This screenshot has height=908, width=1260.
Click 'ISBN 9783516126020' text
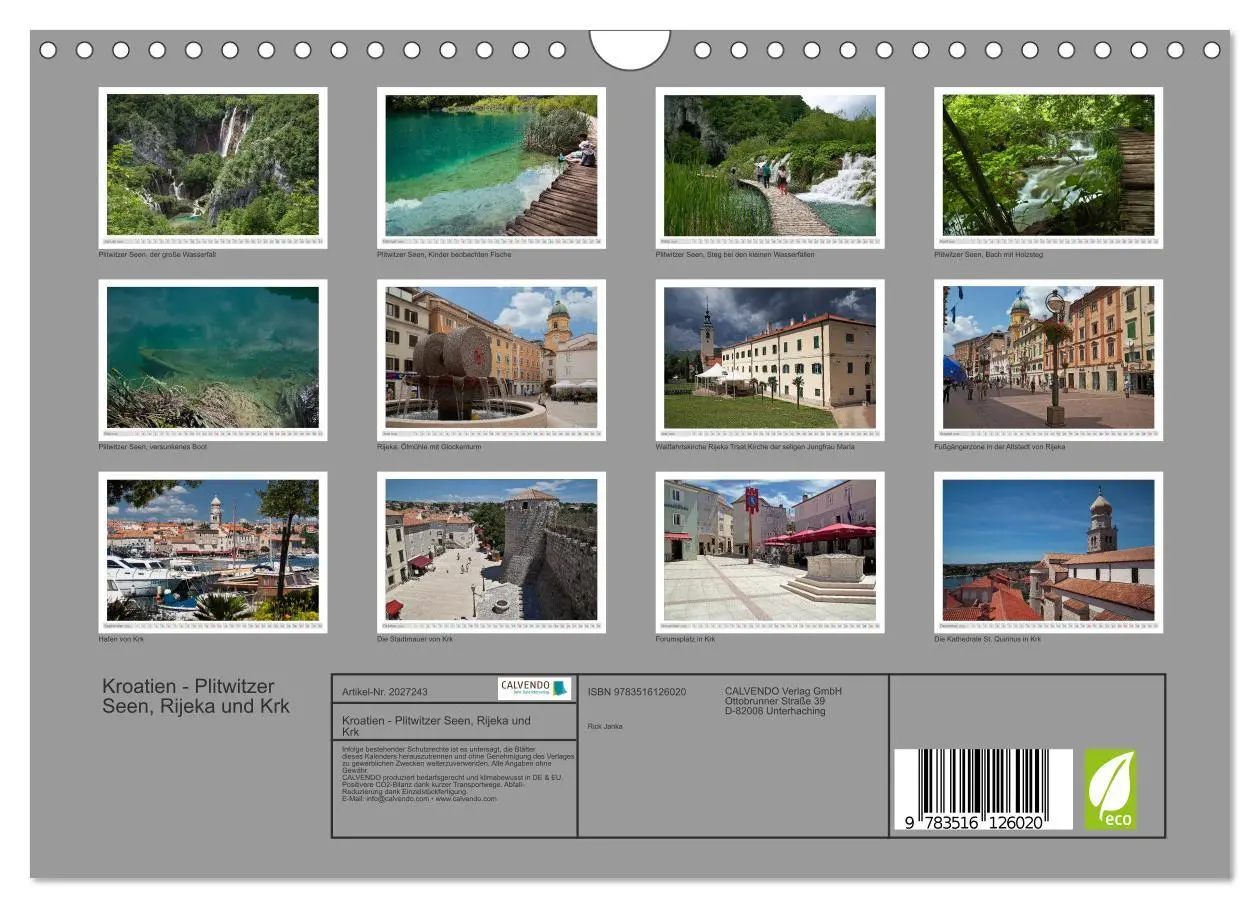coord(637,692)
